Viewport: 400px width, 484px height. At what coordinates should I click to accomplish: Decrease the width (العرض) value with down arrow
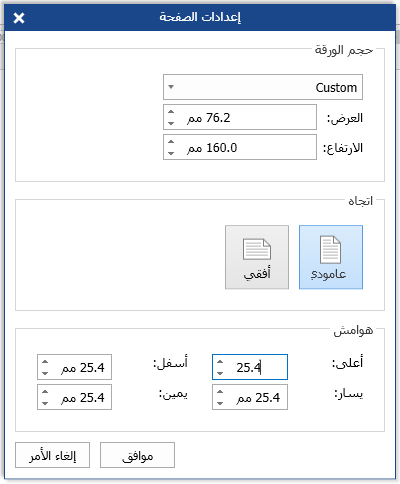(171, 123)
